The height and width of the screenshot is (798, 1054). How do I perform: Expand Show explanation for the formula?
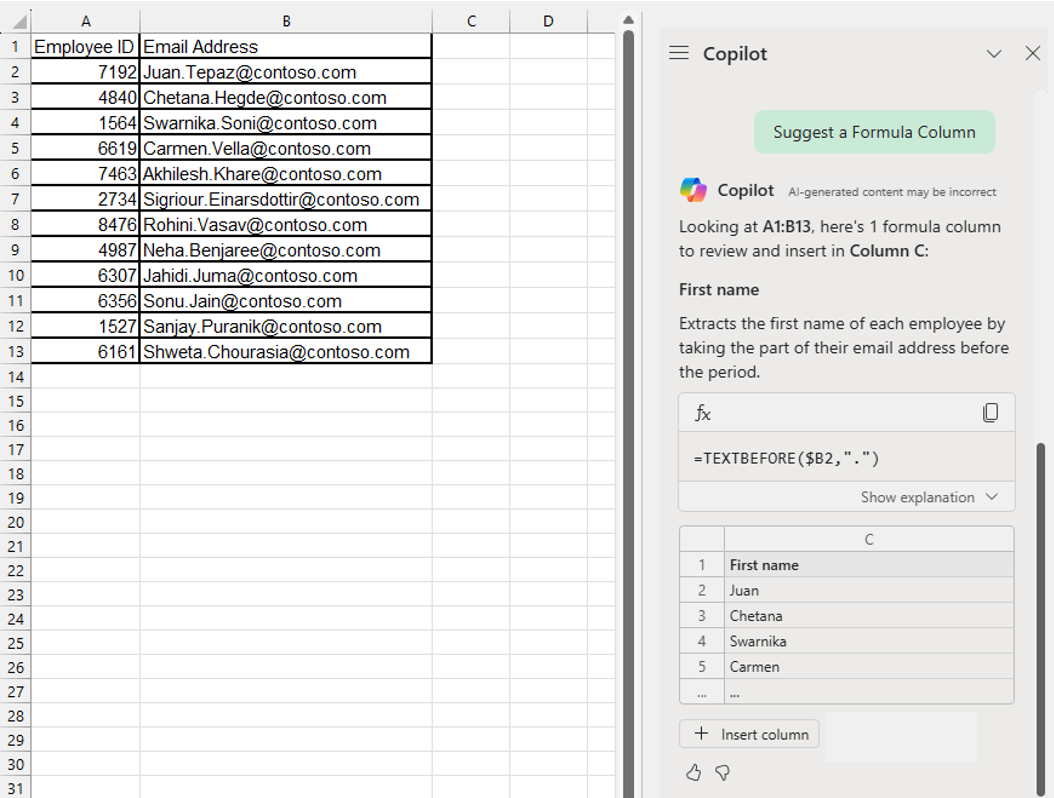pos(929,497)
